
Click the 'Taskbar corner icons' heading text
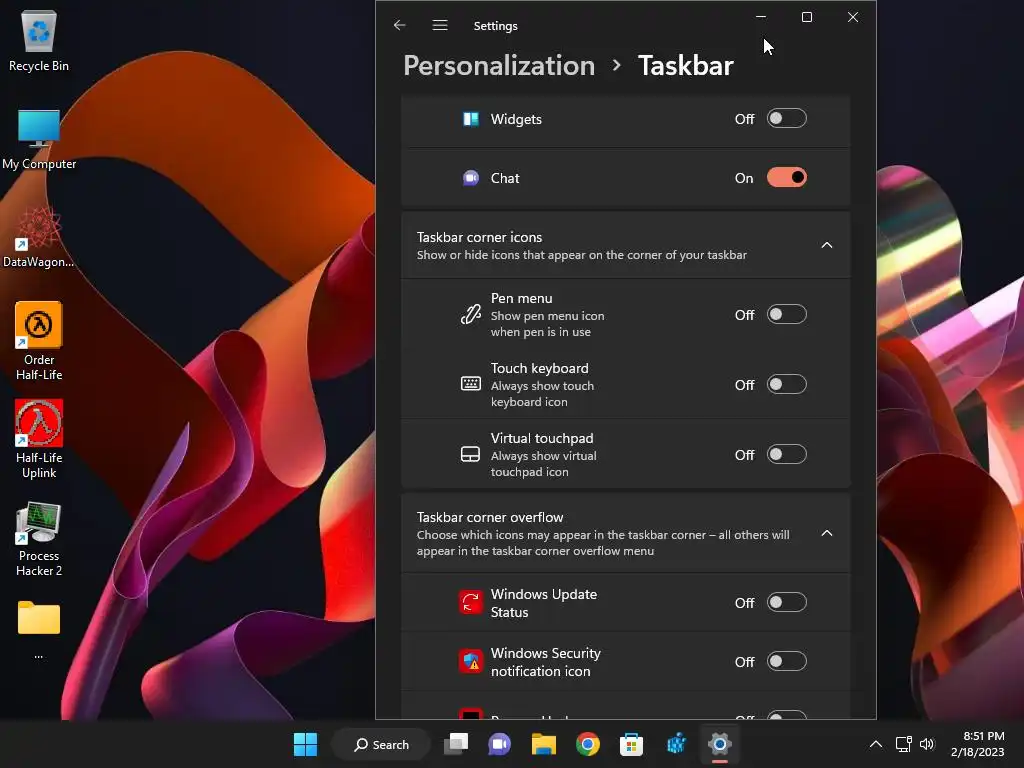[479, 237]
